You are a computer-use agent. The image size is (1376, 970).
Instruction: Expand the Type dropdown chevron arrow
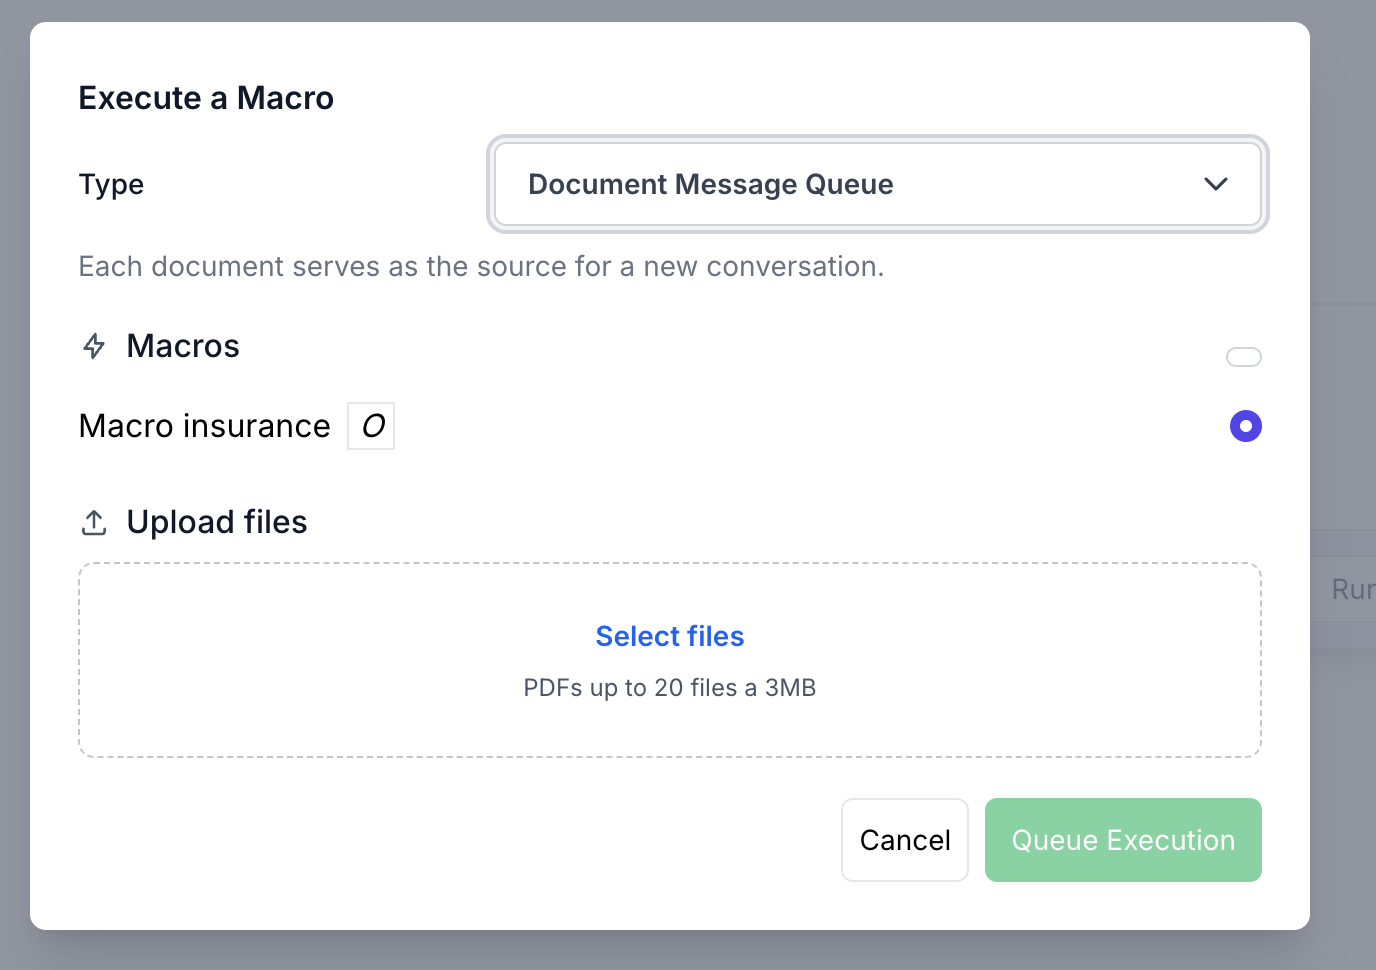click(x=1216, y=184)
